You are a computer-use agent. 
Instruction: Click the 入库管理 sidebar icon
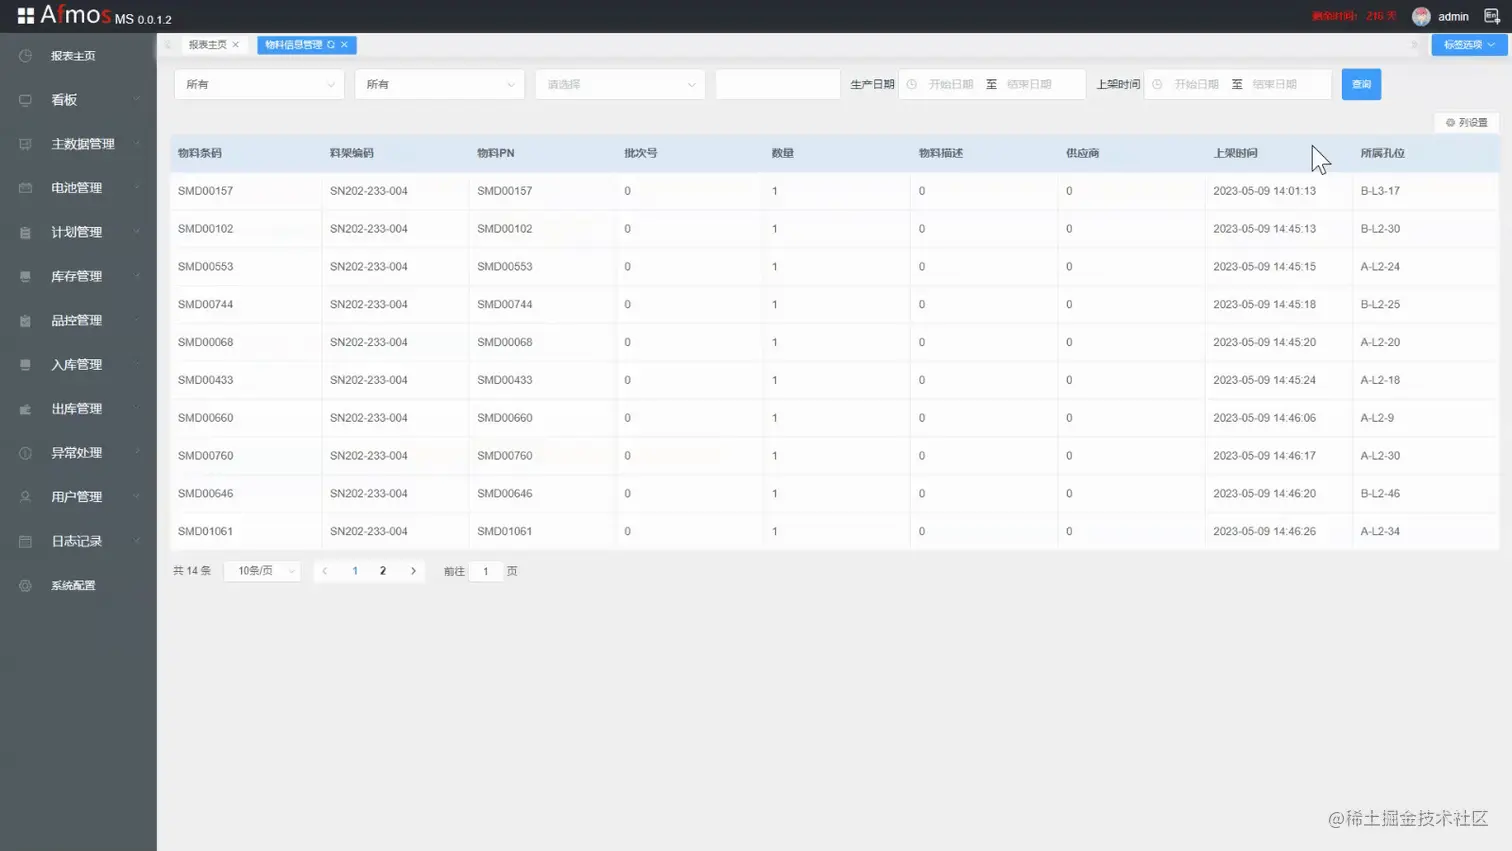(x=25, y=365)
